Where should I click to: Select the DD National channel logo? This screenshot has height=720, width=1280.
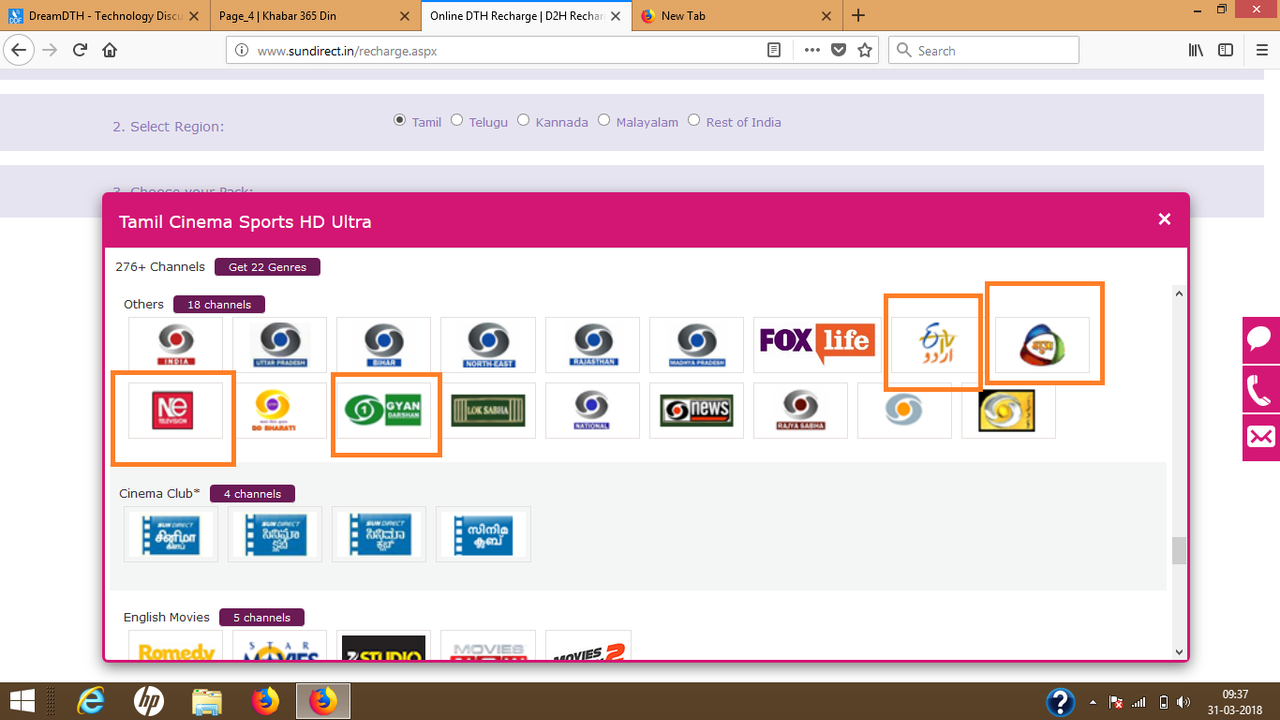tap(592, 410)
